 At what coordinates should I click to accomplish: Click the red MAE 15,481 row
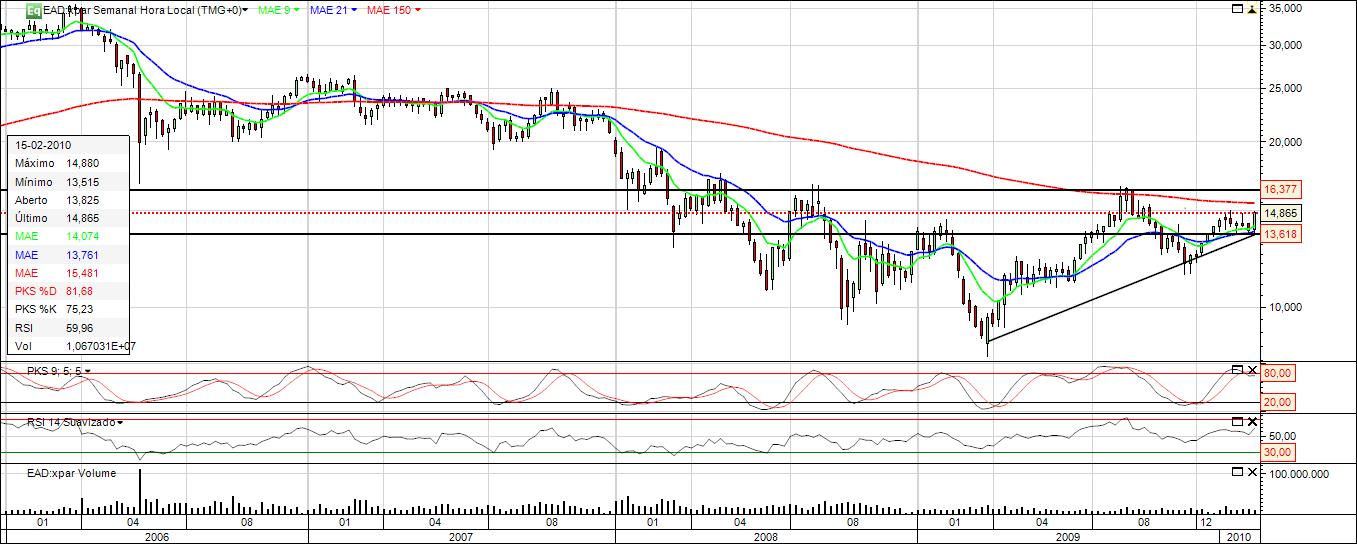[x=68, y=273]
